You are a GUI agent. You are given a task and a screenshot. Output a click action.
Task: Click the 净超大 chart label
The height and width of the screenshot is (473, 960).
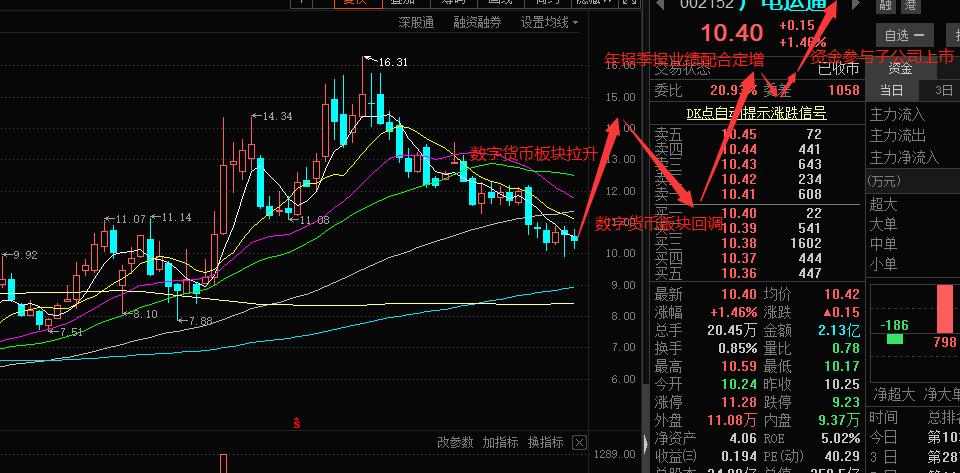tap(894, 395)
